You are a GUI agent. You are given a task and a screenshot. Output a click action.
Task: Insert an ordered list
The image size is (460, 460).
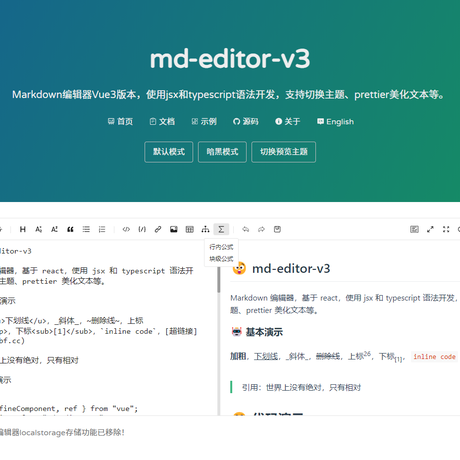[102, 229]
